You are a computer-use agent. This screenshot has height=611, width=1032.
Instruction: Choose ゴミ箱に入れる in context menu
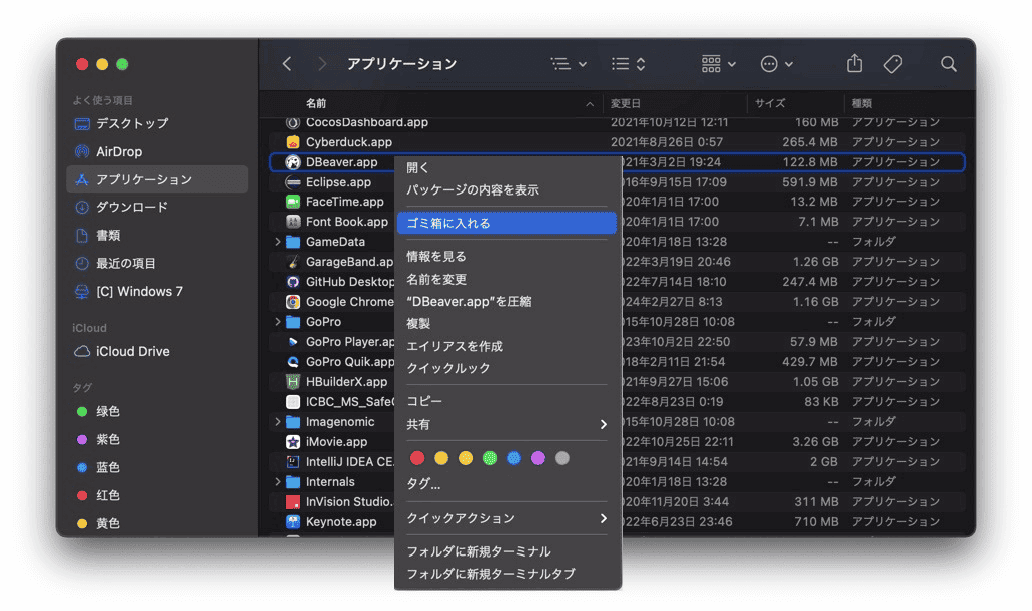point(507,223)
